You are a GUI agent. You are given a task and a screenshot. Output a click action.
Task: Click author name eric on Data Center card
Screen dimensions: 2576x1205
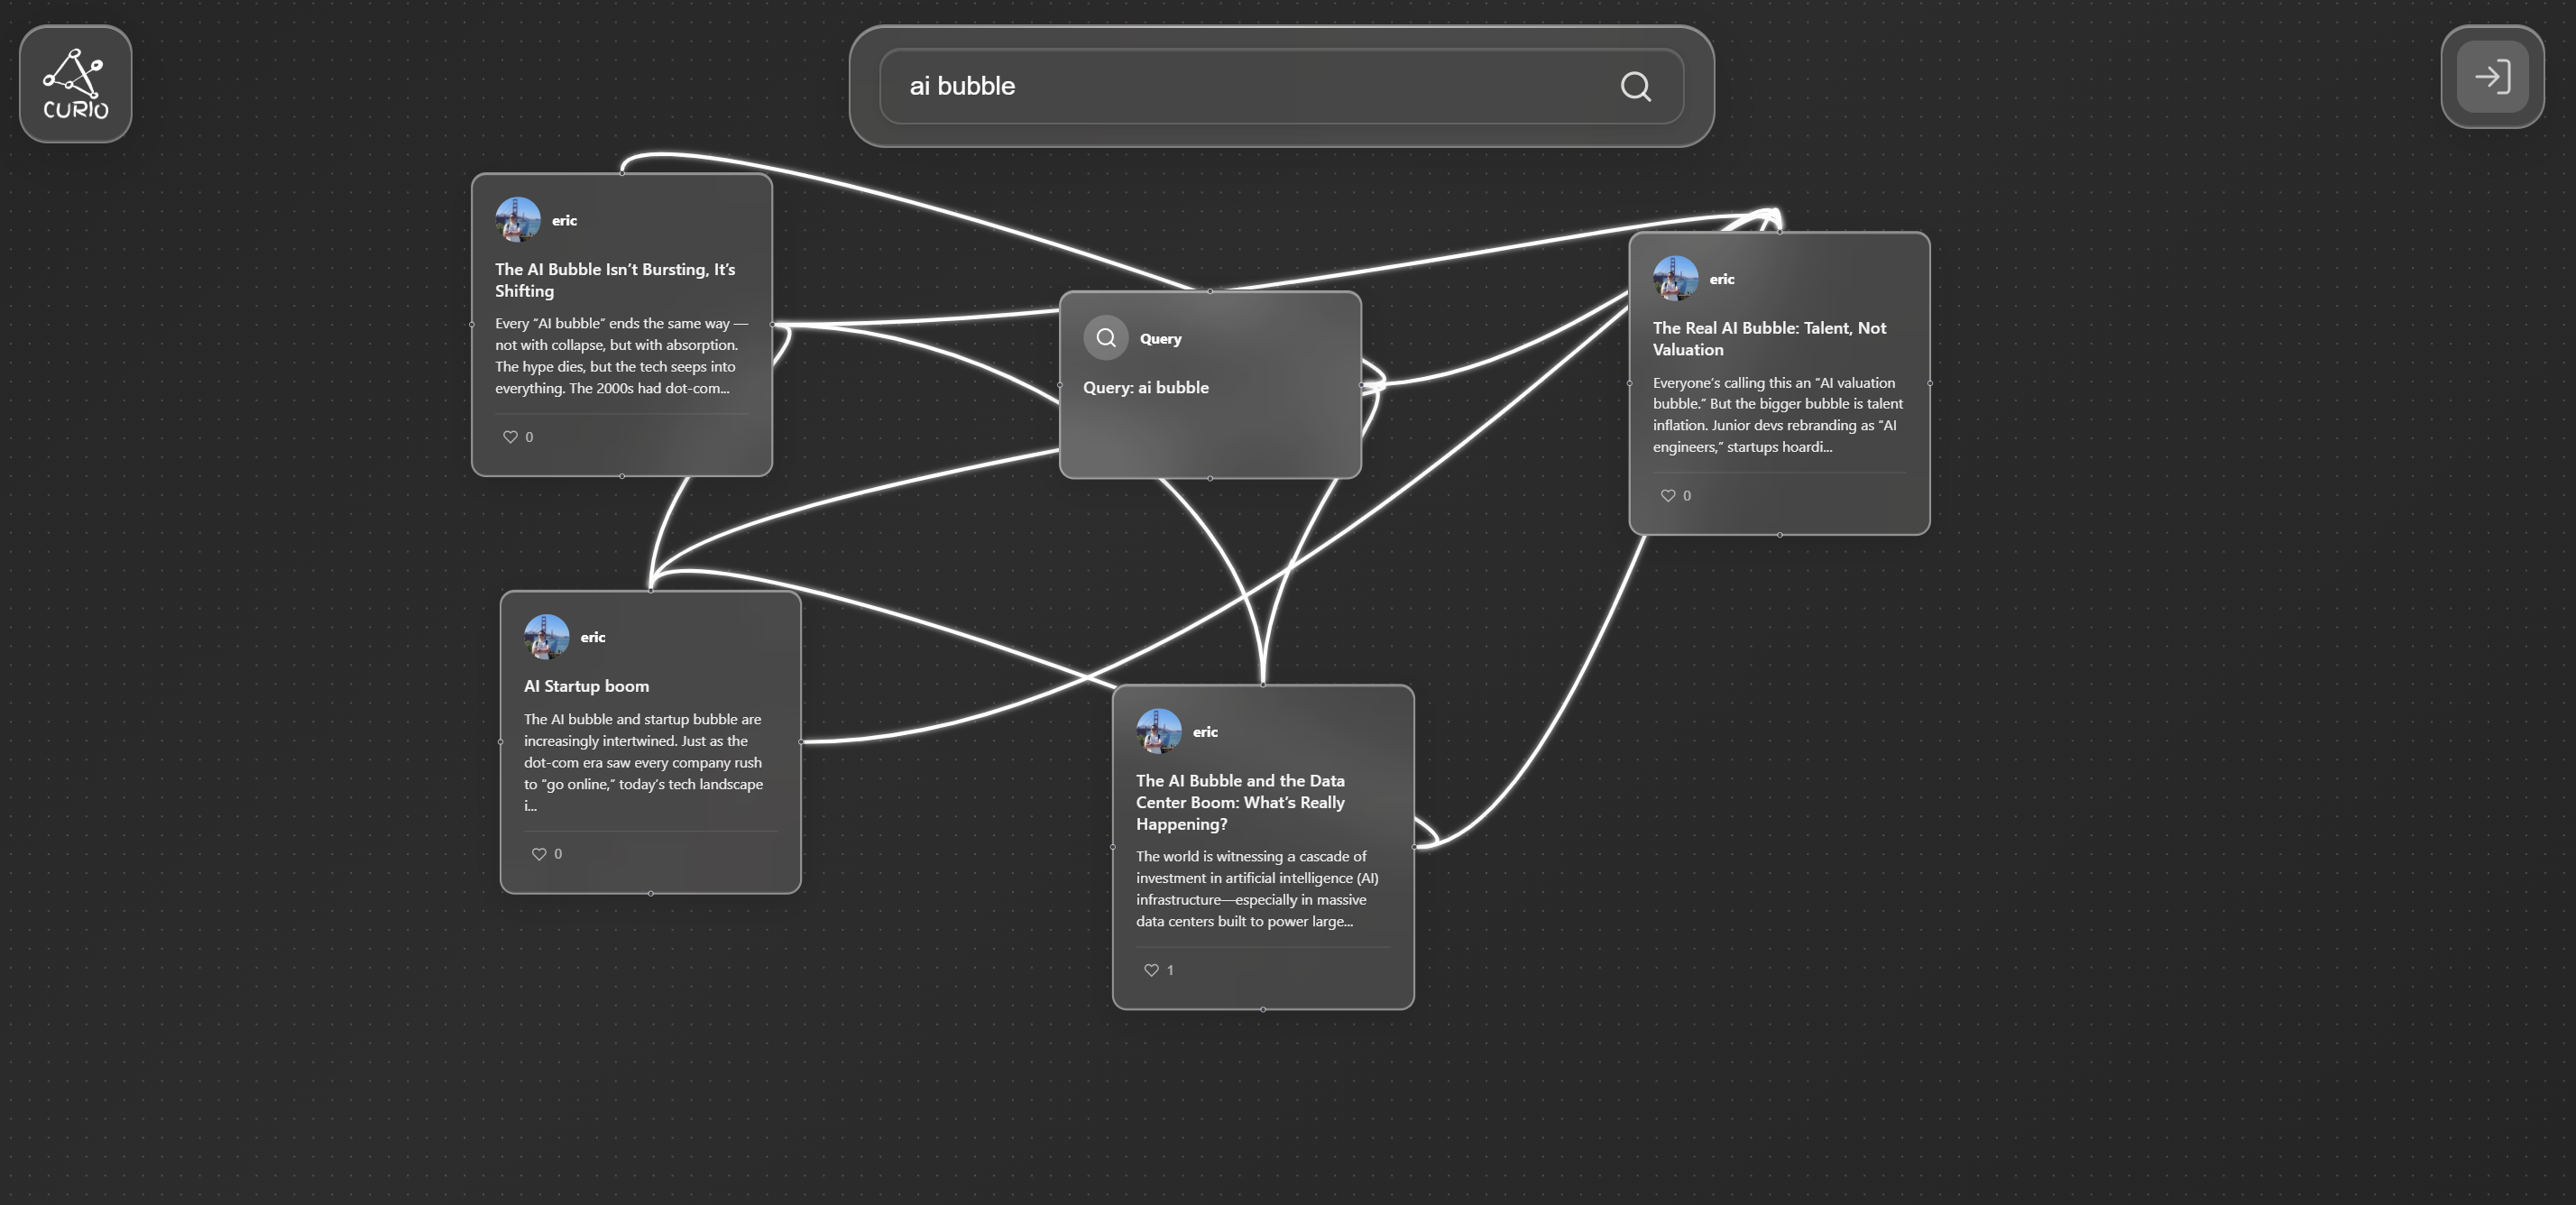tap(1205, 732)
